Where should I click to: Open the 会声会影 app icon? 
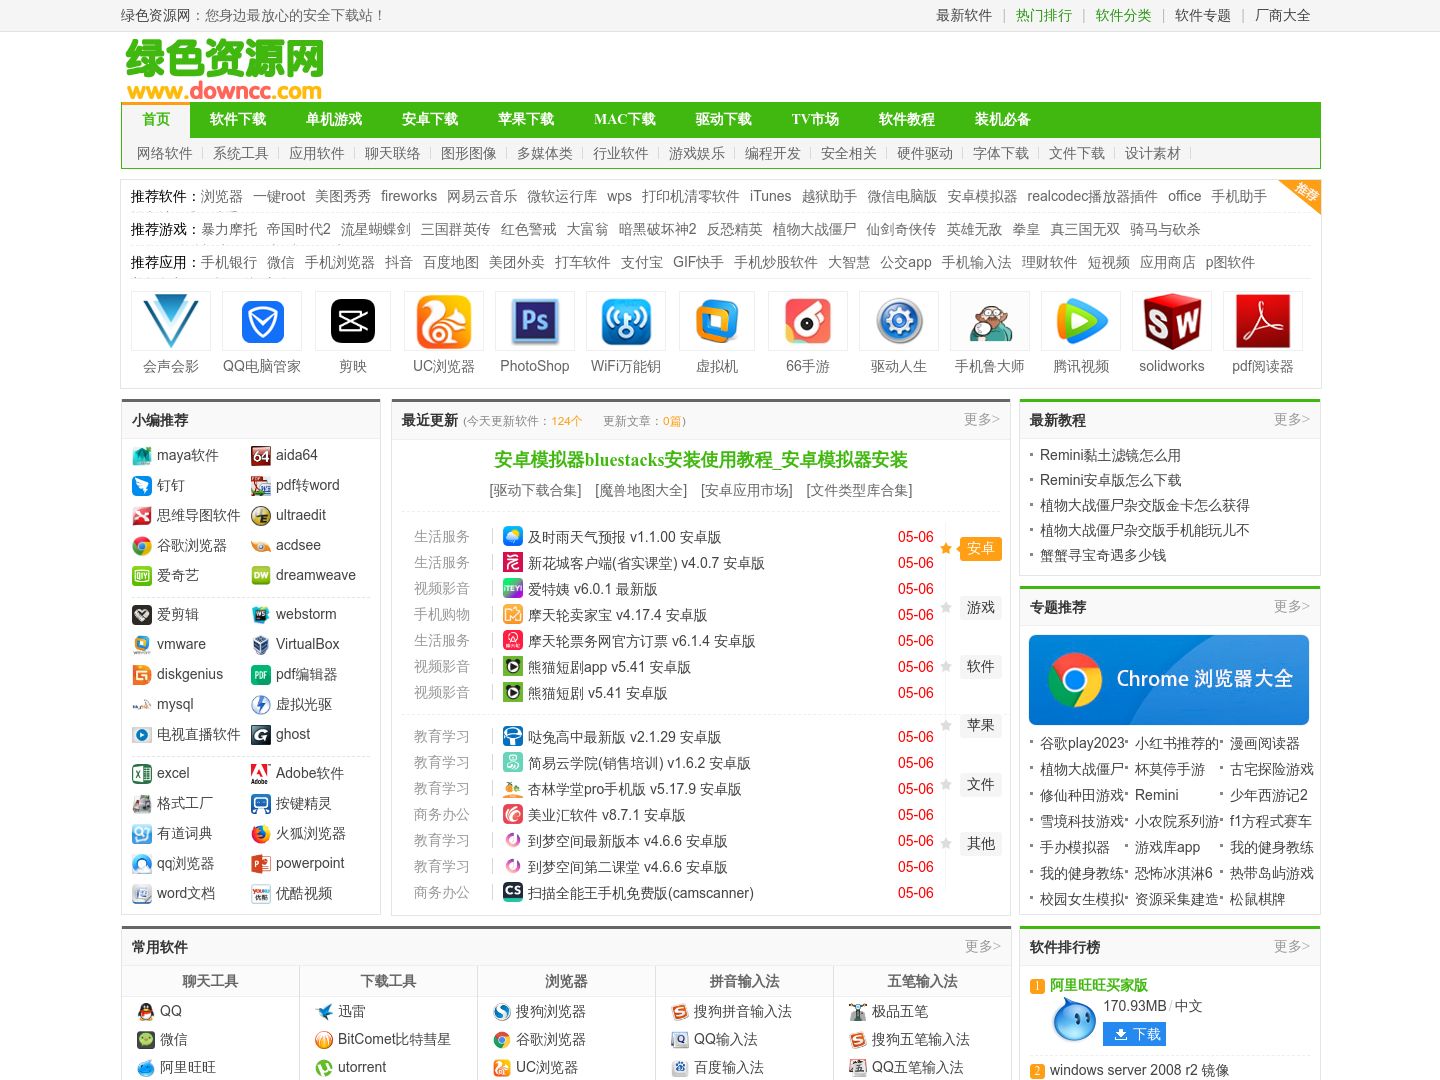(171, 321)
